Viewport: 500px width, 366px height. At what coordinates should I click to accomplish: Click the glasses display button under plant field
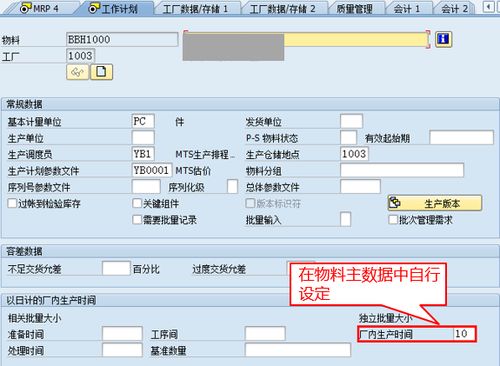pyautogui.click(x=78, y=72)
